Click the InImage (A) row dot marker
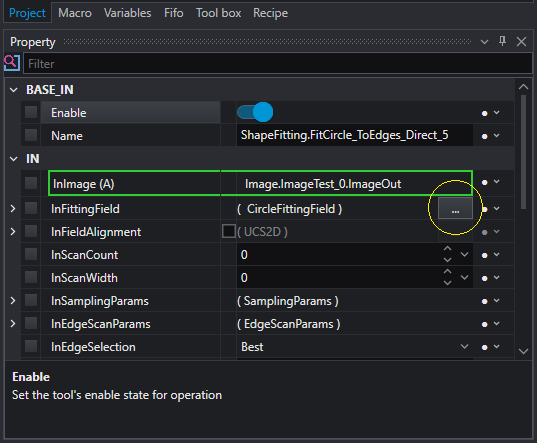Viewport: 537px width, 443px height. pyautogui.click(x=484, y=182)
